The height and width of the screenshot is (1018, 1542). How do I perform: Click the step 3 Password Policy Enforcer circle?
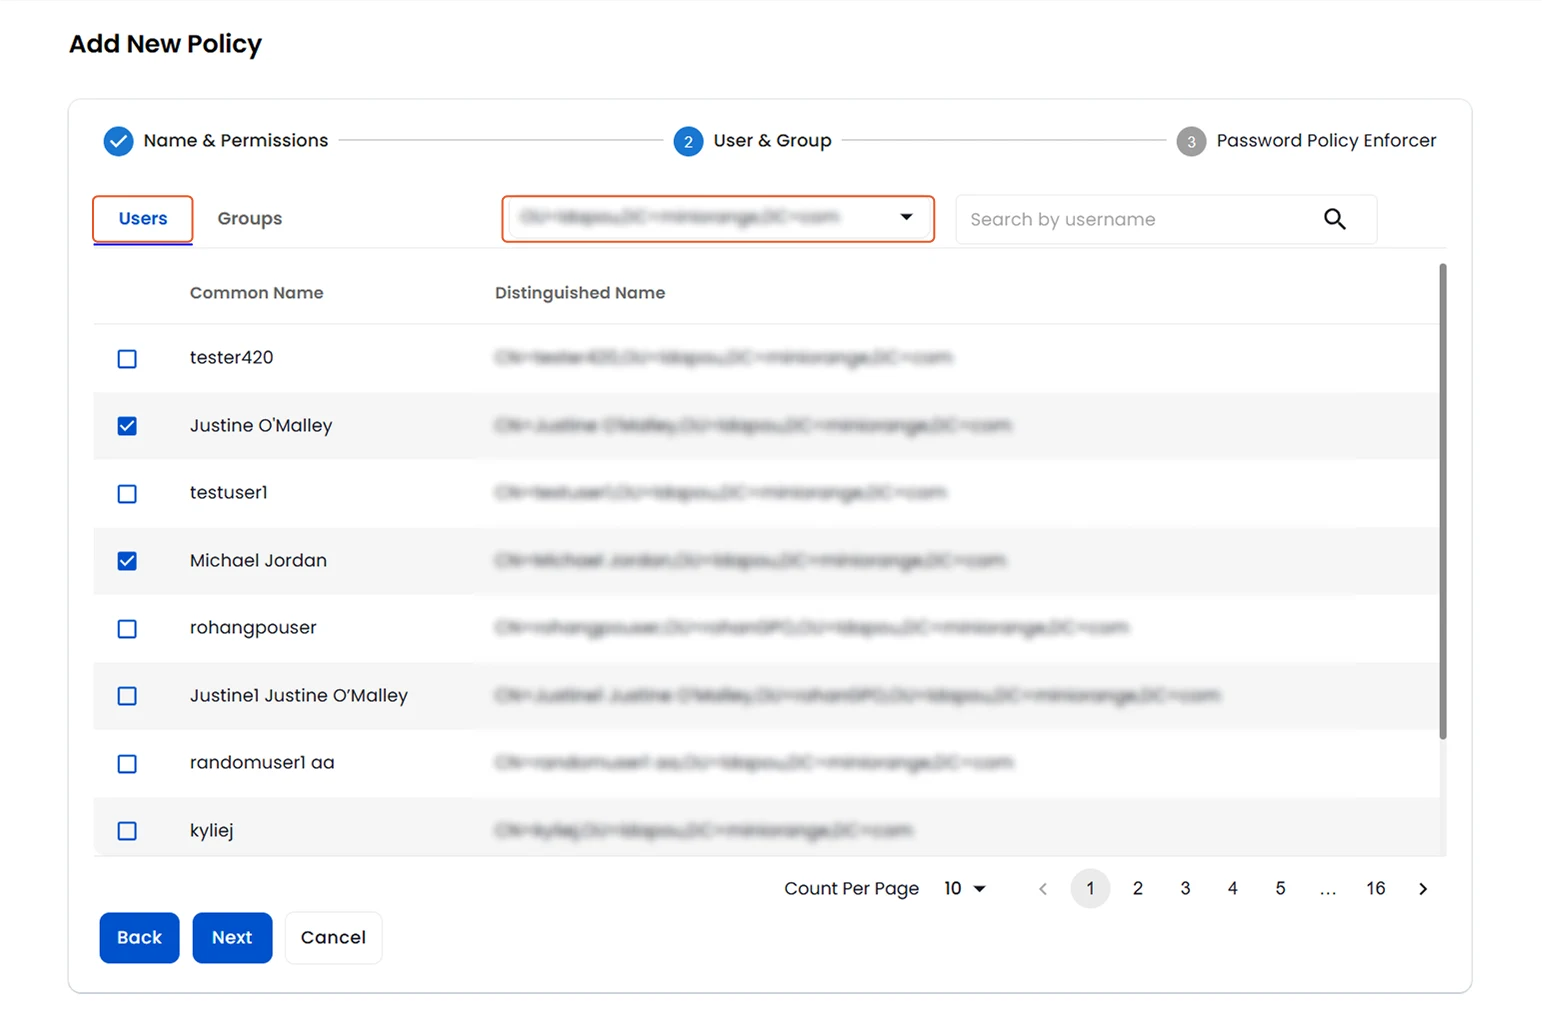click(1191, 141)
